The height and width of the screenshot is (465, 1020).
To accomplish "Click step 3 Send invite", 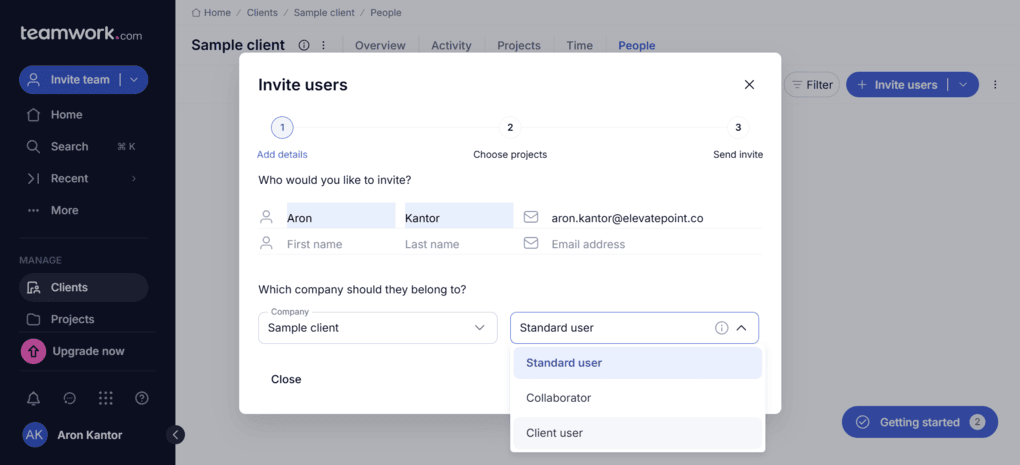I will click(x=738, y=139).
